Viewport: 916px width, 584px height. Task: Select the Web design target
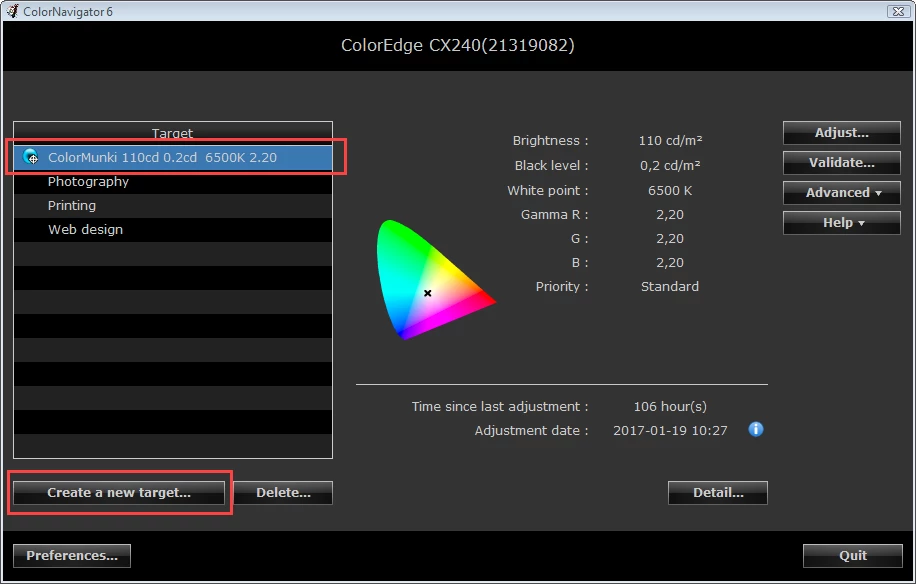click(173, 230)
